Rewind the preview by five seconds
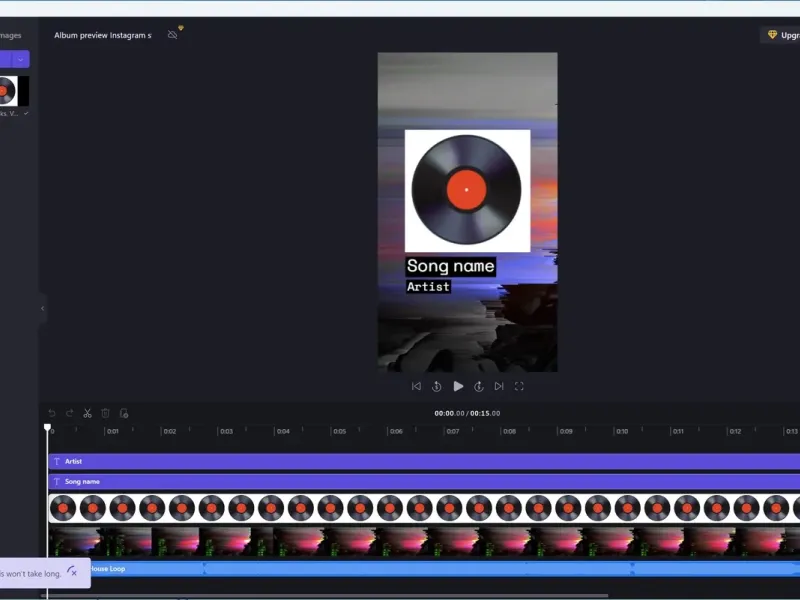 click(x=437, y=386)
